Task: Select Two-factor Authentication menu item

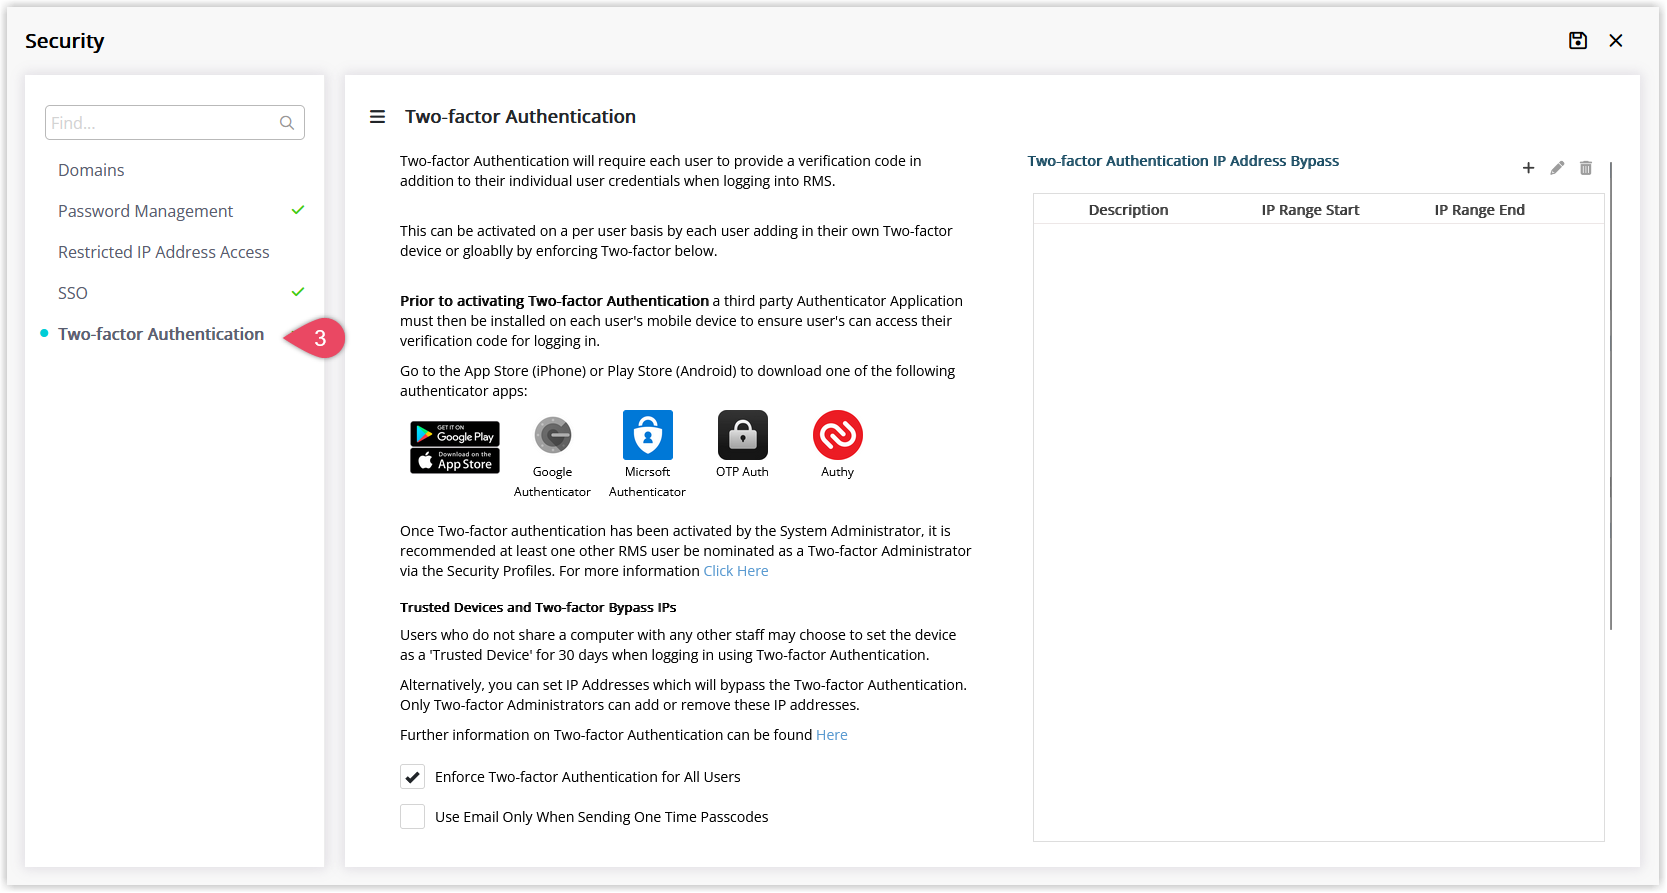Action: 161,334
